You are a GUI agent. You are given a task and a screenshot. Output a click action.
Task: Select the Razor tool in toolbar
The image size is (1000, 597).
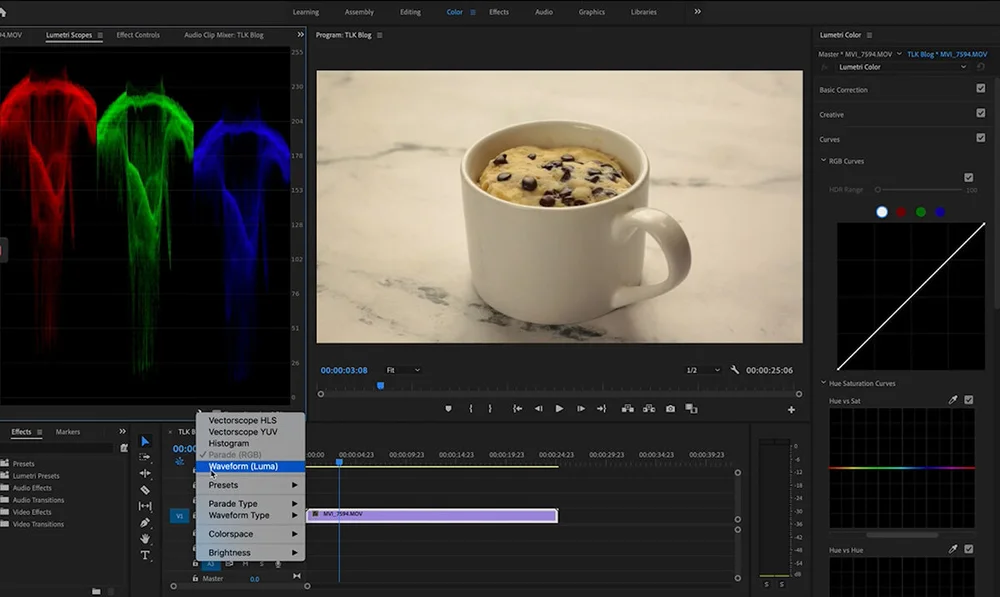[x=145, y=490]
